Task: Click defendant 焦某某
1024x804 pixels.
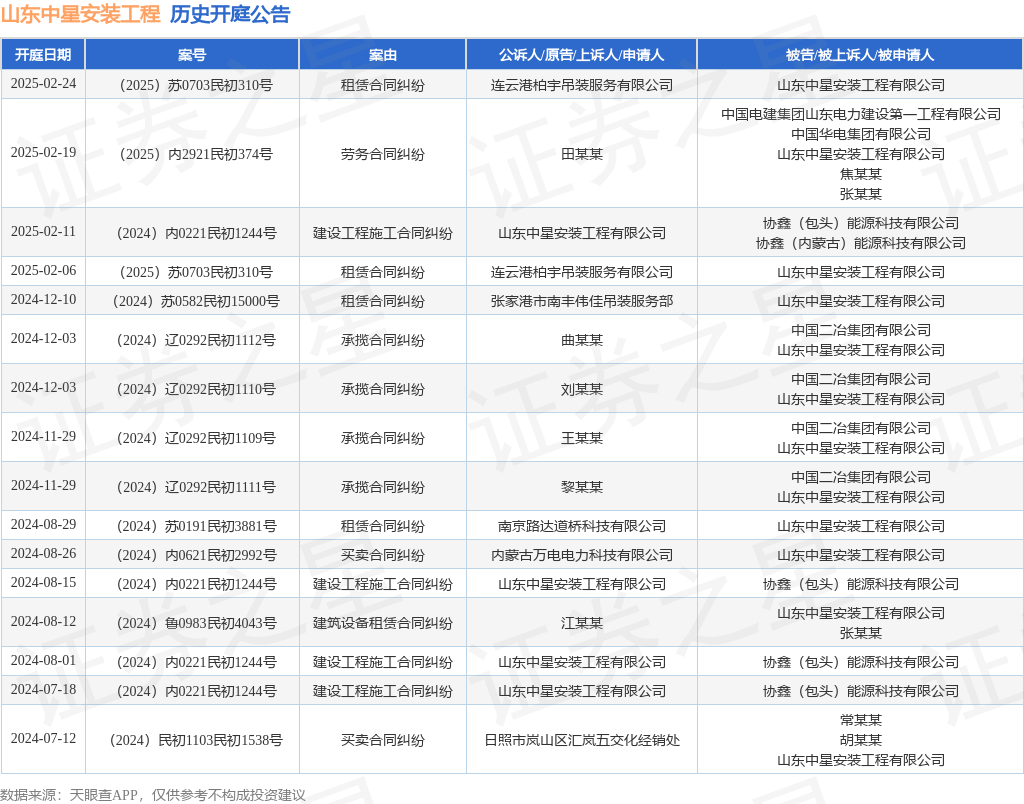Action: point(861,174)
